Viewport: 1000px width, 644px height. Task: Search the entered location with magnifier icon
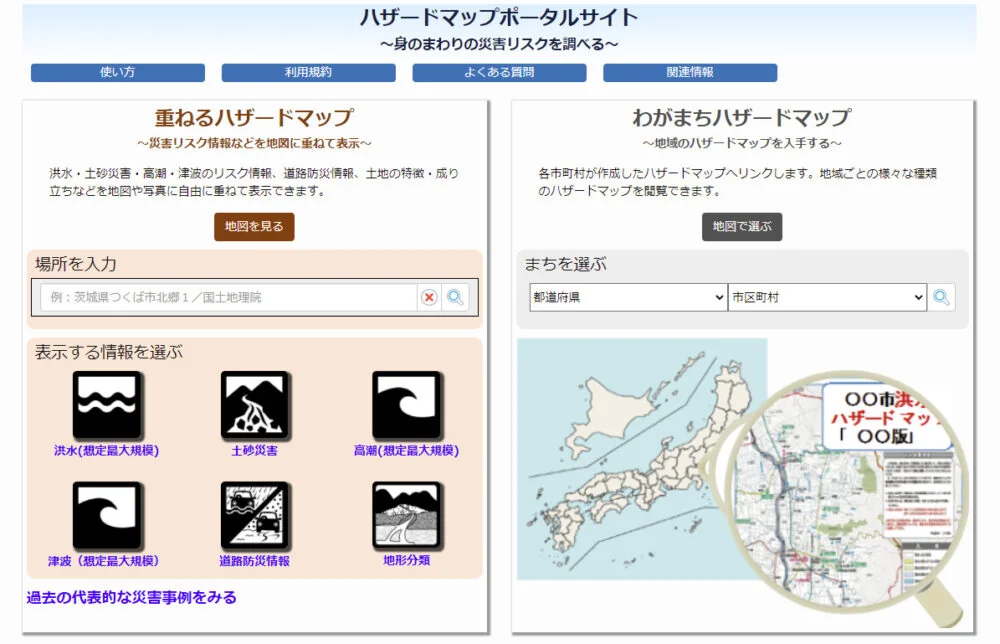455,297
